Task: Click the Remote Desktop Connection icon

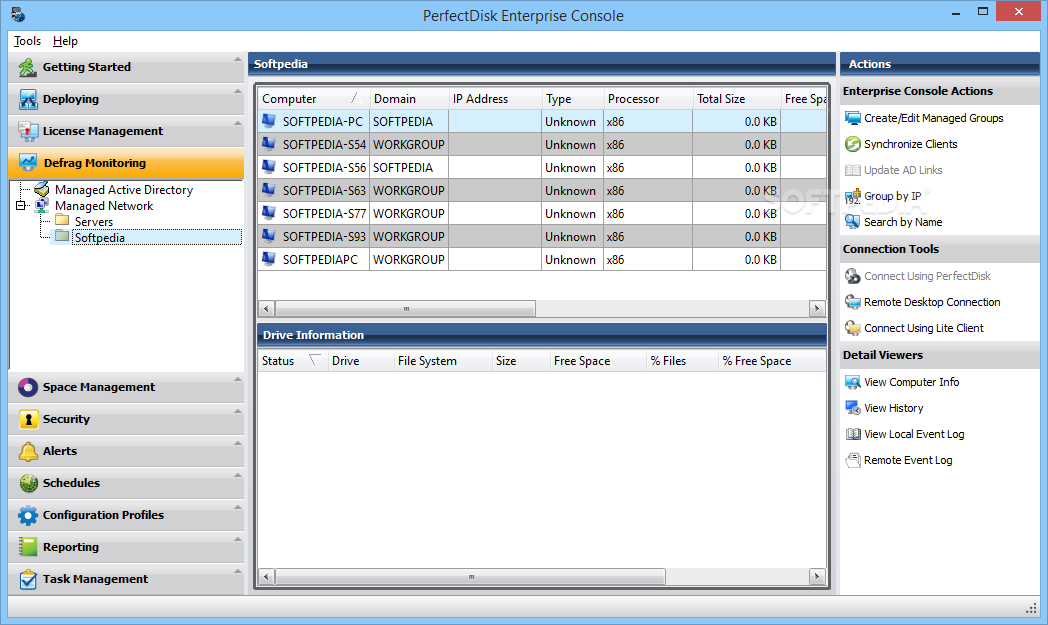Action: point(853,302)
